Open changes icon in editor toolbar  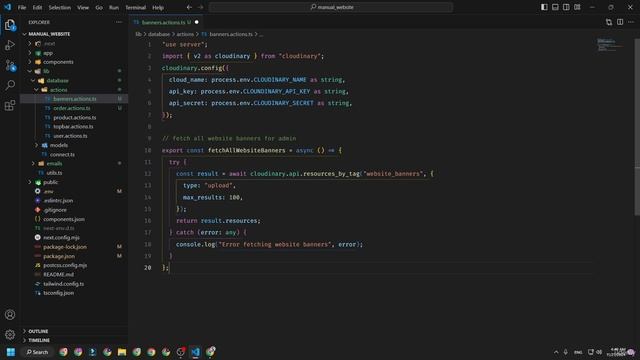pos(609,22)
